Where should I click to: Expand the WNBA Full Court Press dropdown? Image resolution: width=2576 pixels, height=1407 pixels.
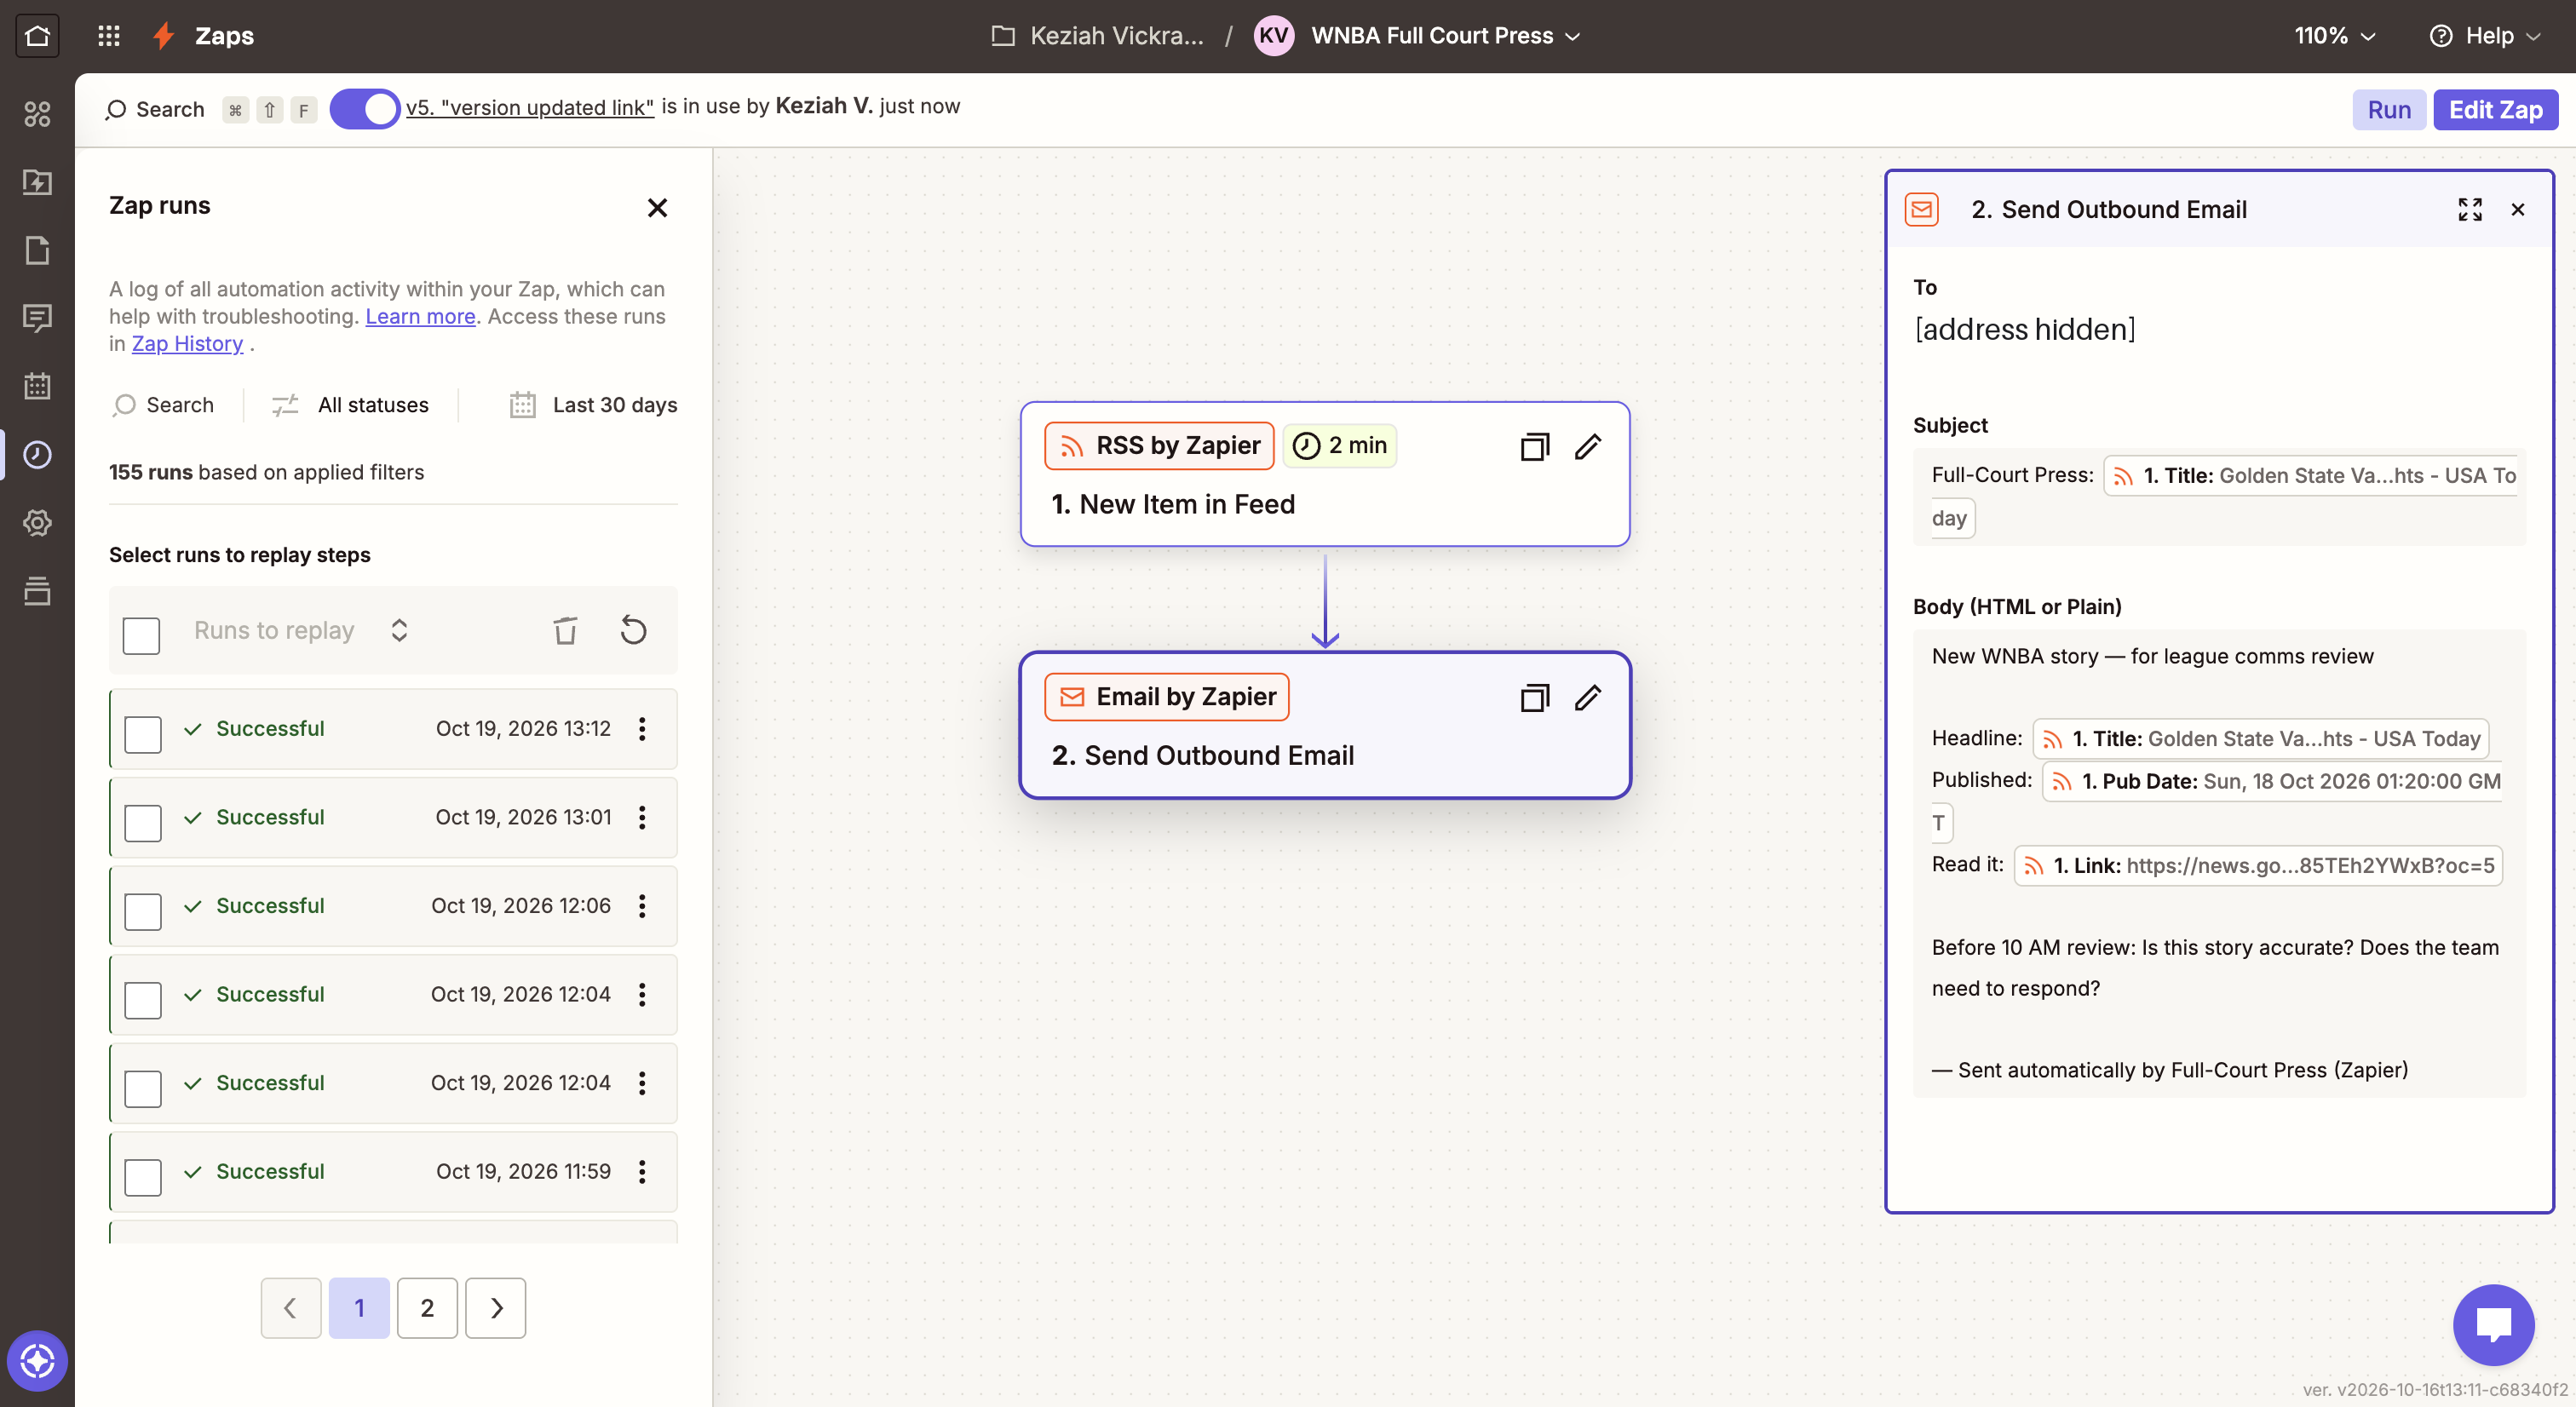1446,36
